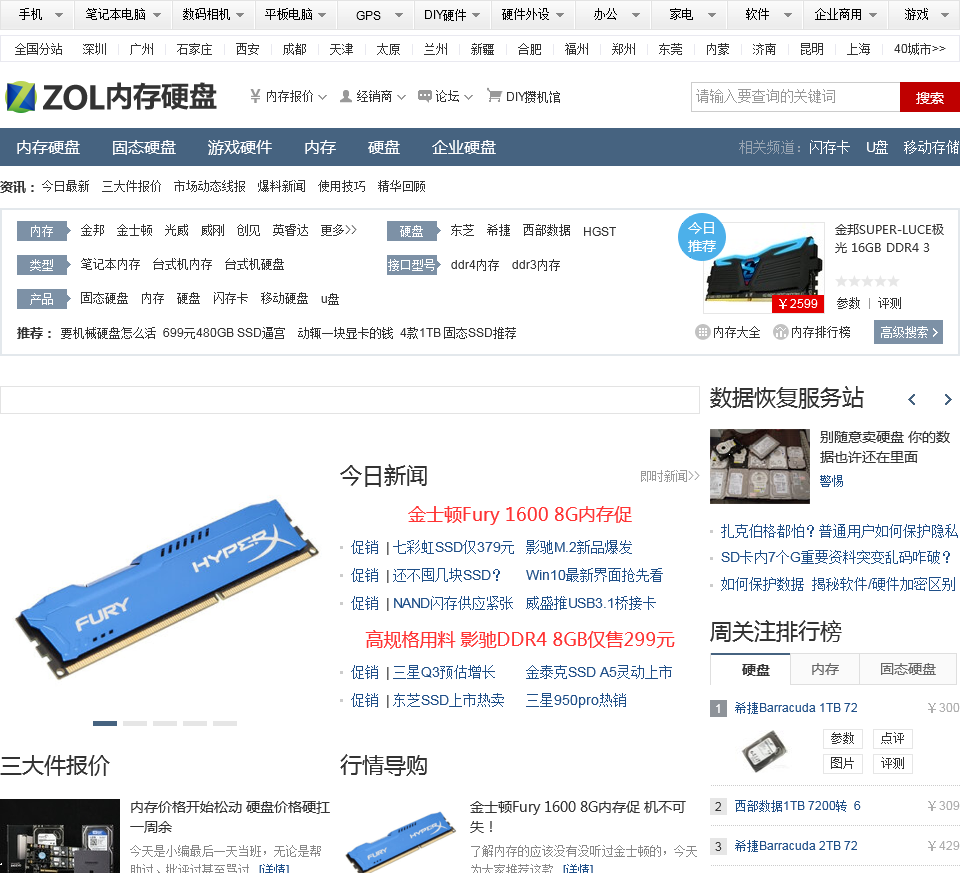Click the 高级搜索 button
The height and width of the screenshot is (873, 960).
point(908,332)
